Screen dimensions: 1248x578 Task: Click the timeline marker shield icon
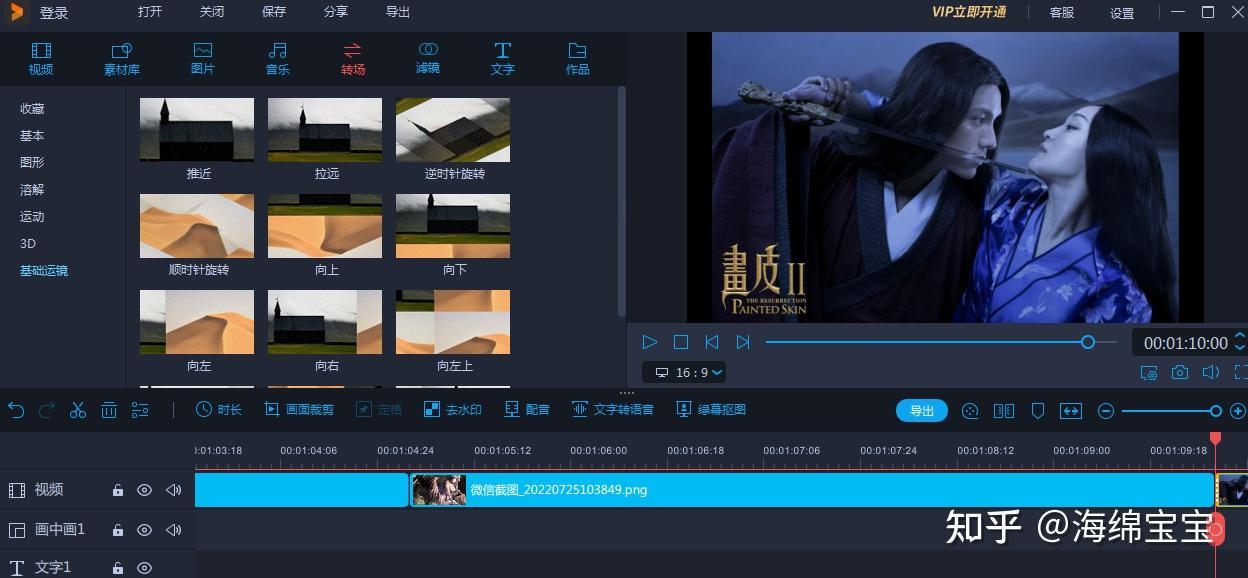click(x=1038, y=410)
